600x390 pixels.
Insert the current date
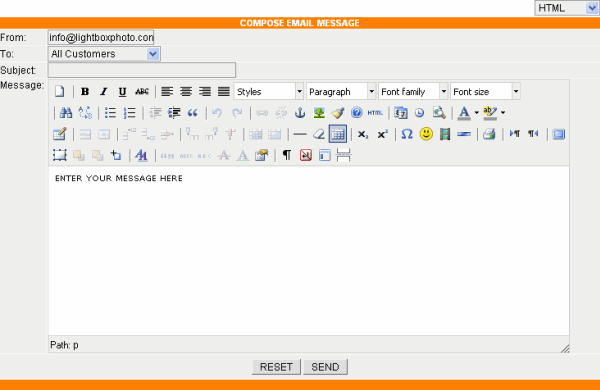pos(401,113)
